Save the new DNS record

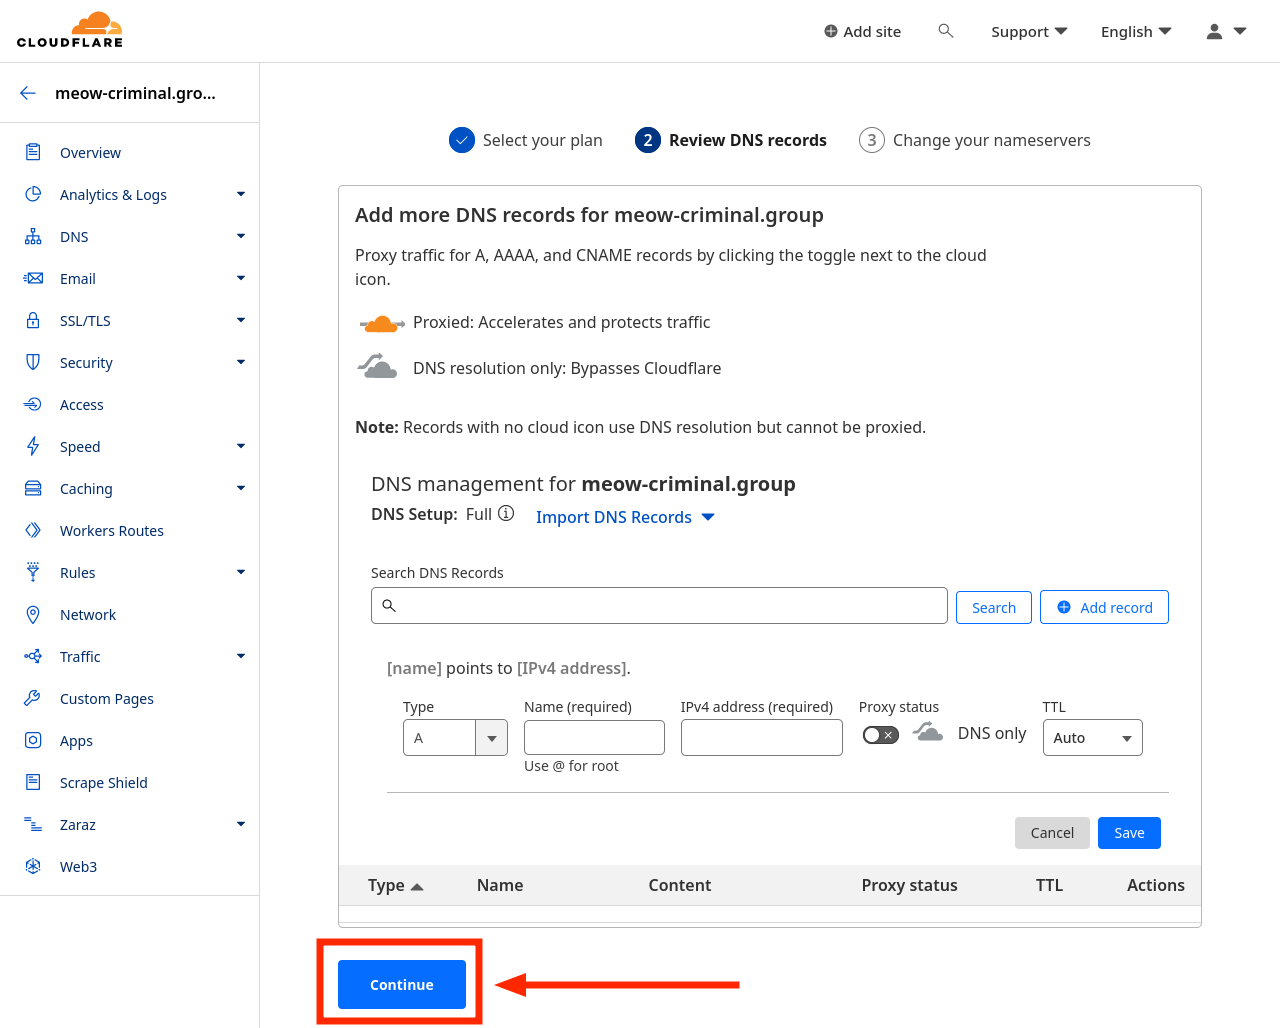click(1129, 833)
